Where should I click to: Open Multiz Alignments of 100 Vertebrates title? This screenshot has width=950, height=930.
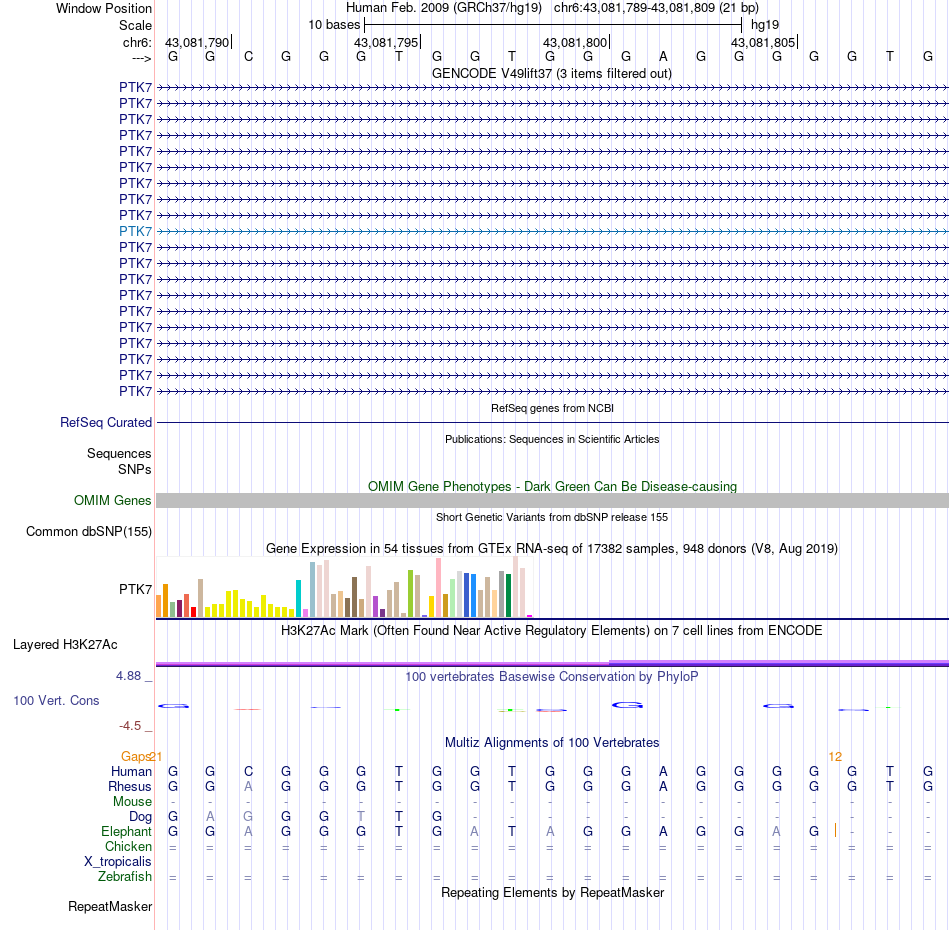(x=552, y=742)
